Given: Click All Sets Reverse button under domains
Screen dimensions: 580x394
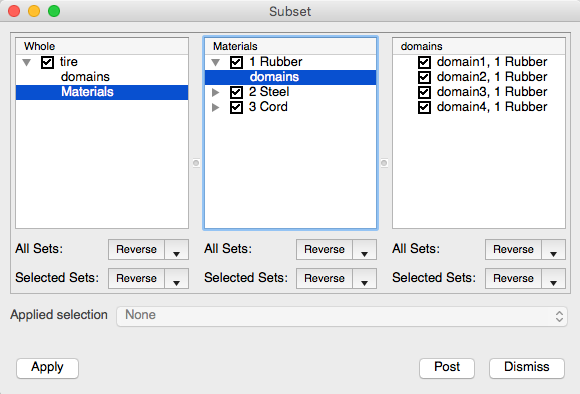Looking at the screenshot, I should coord(513,250).
